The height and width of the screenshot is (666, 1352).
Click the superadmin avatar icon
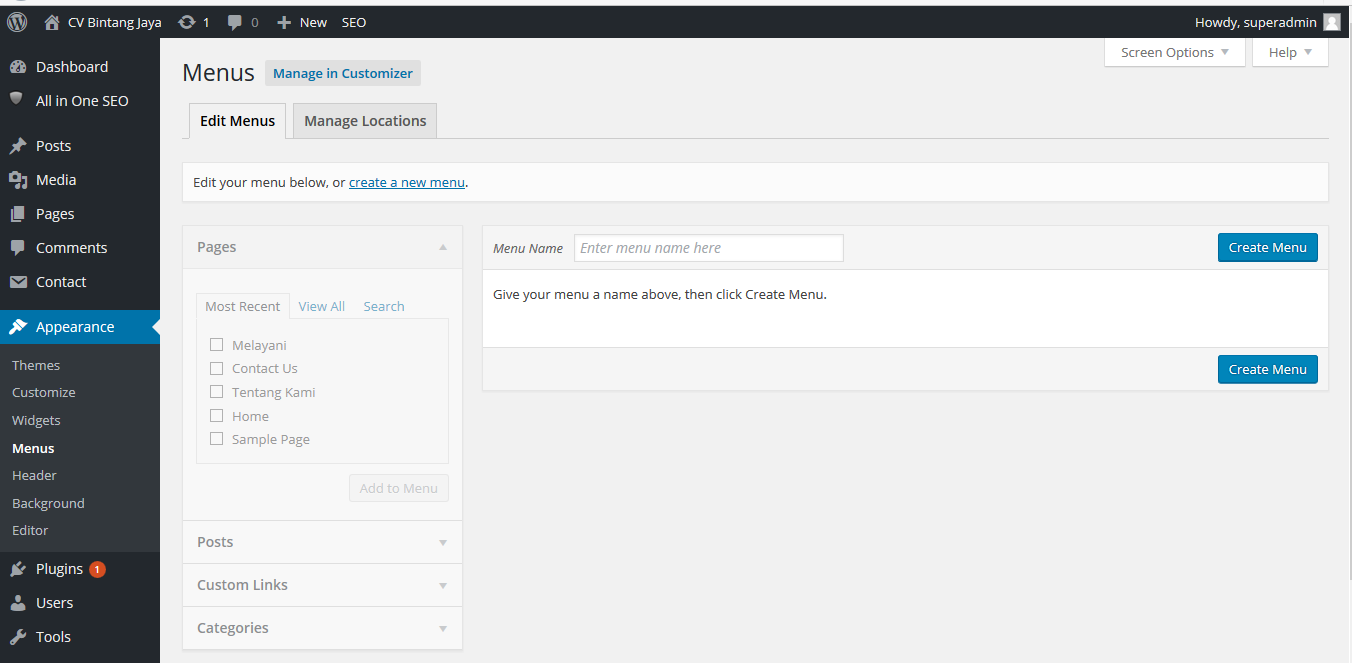tap(1331, 22)
